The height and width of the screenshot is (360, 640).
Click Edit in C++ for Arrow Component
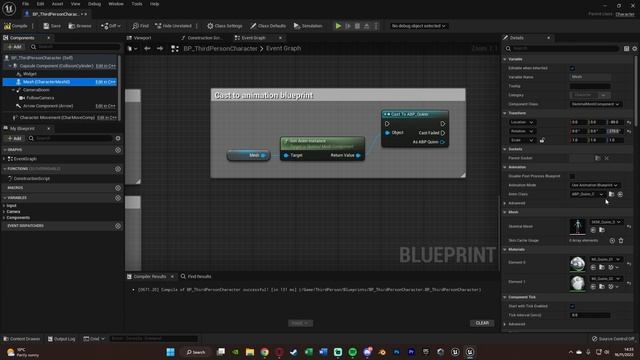tap(105, 106)
